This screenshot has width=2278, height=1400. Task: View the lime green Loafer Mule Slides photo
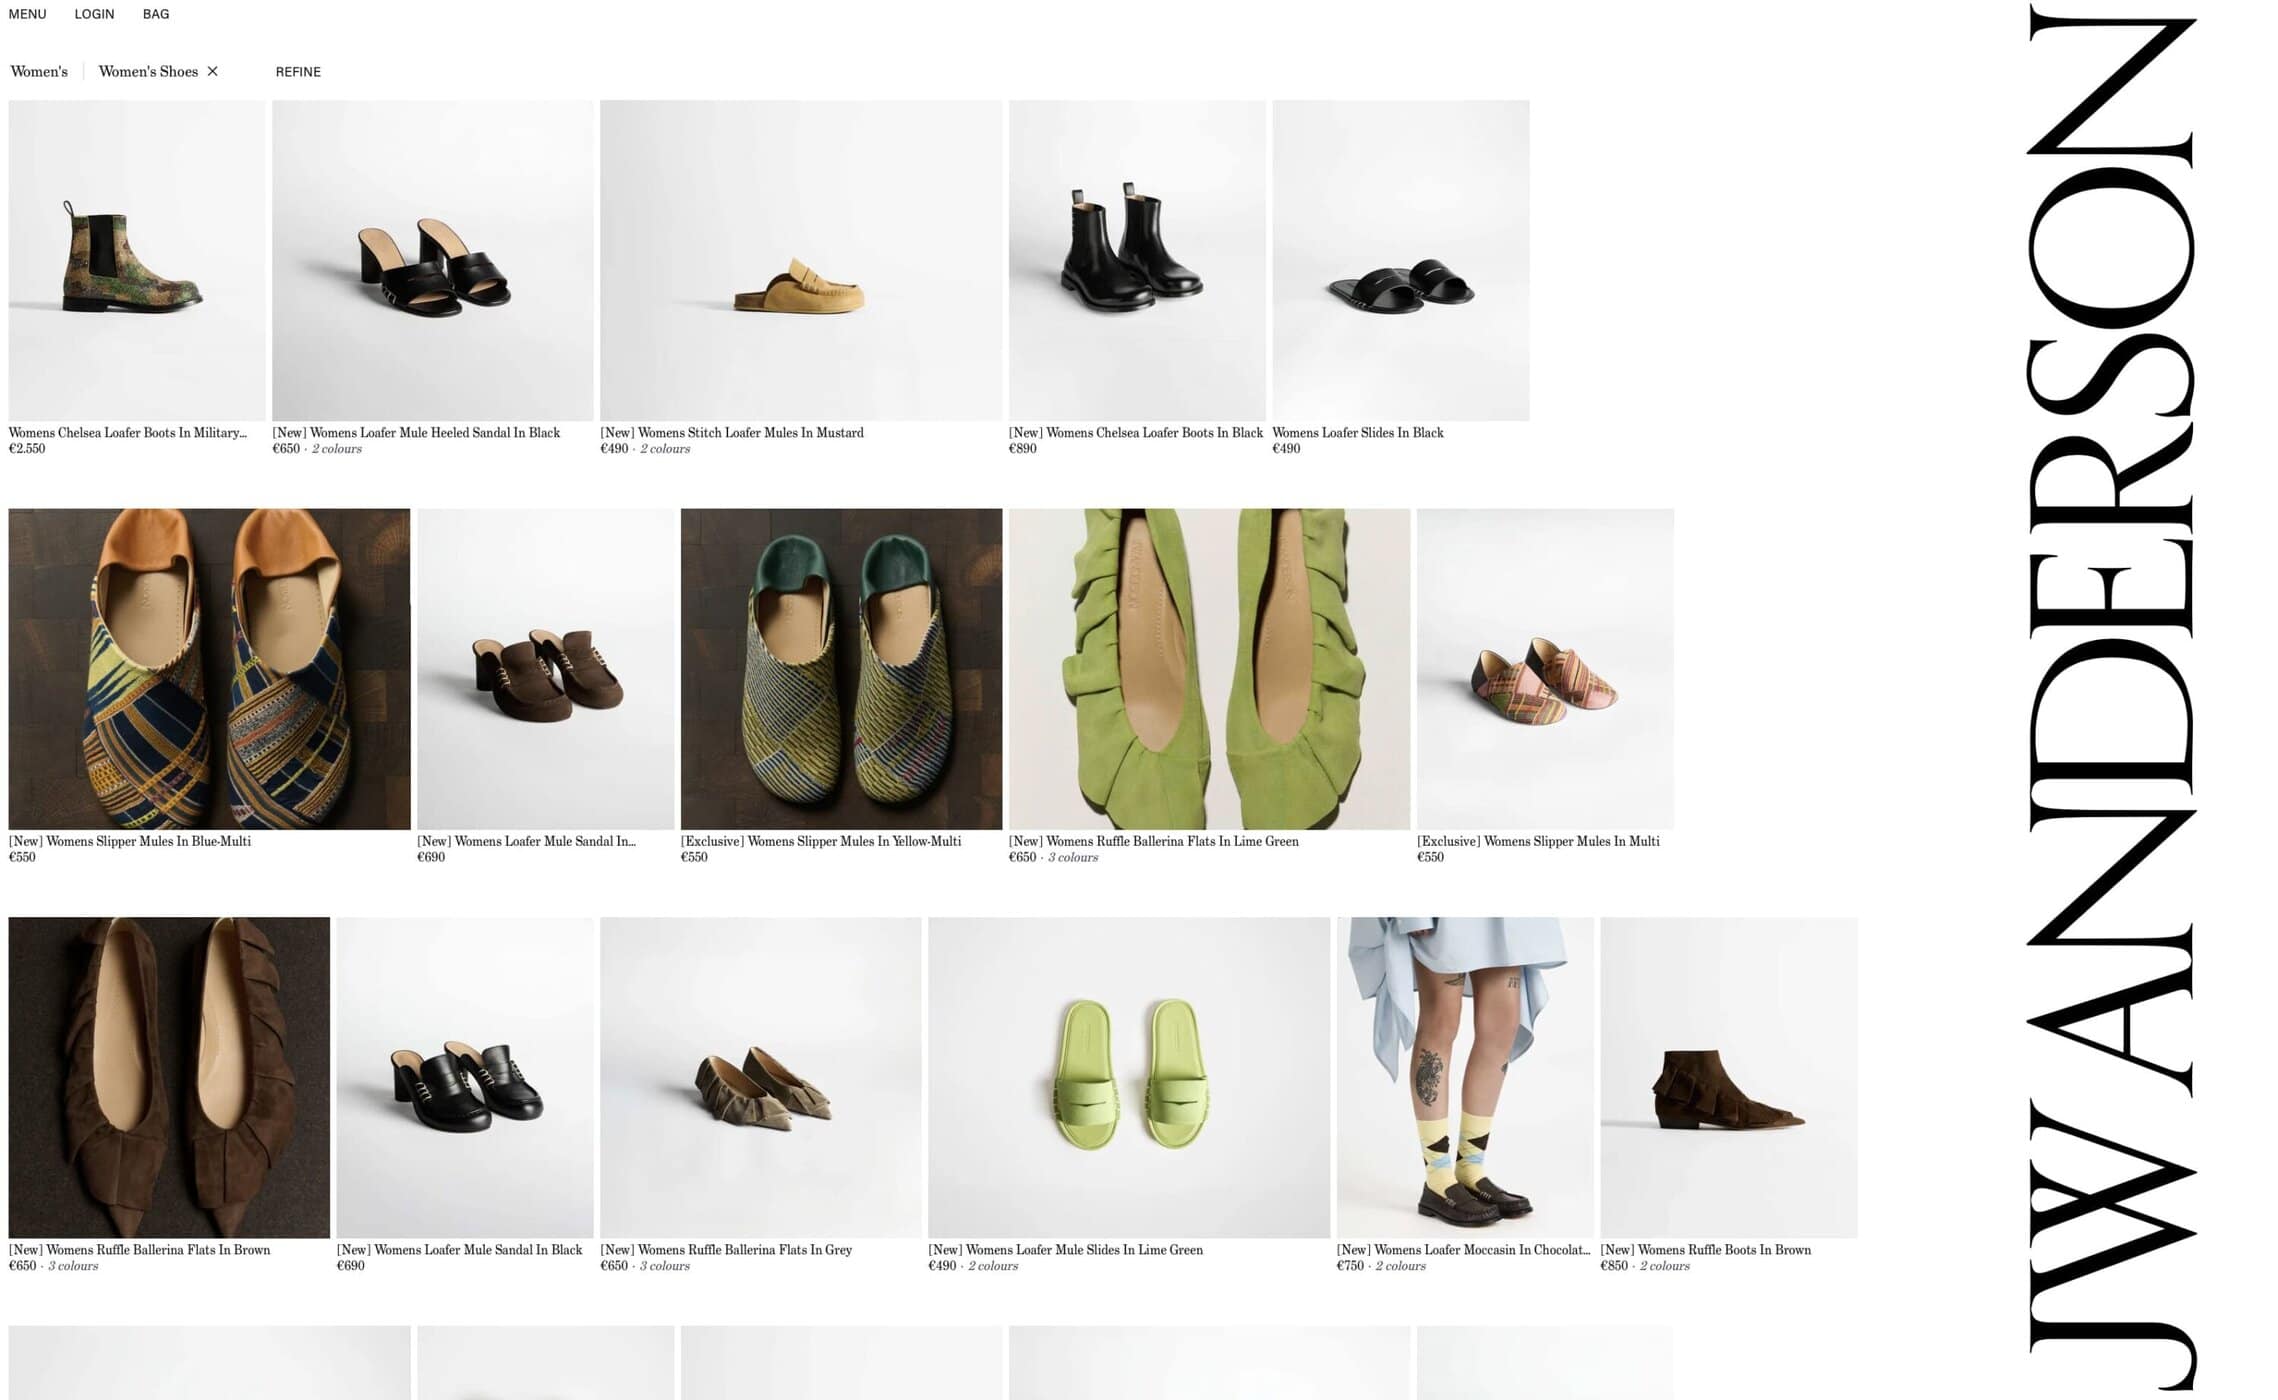click(x=1128, y=1077)
